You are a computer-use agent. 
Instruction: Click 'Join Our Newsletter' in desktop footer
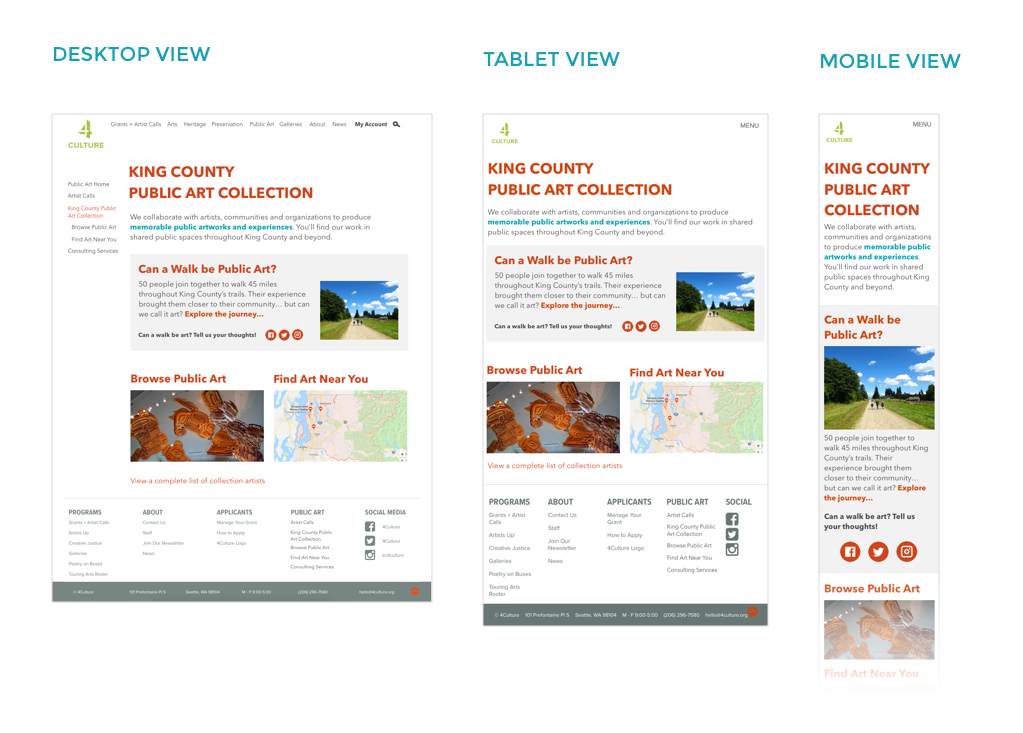[163, 543]
